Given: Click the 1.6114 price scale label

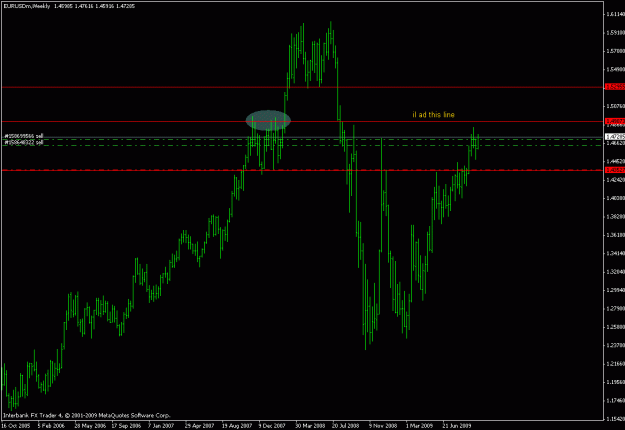Looking at the screenshot, I should [x=616, y=14].
